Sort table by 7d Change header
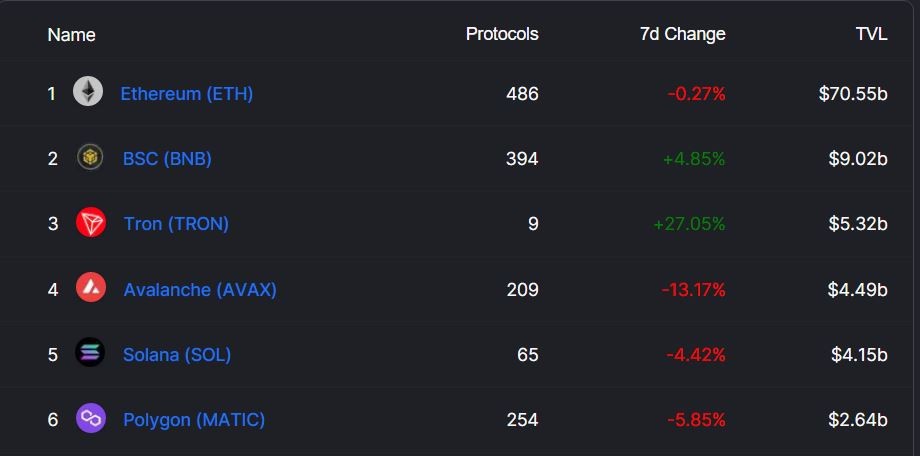Viewport: 920px width, 456px height. [x=683, y=34]
